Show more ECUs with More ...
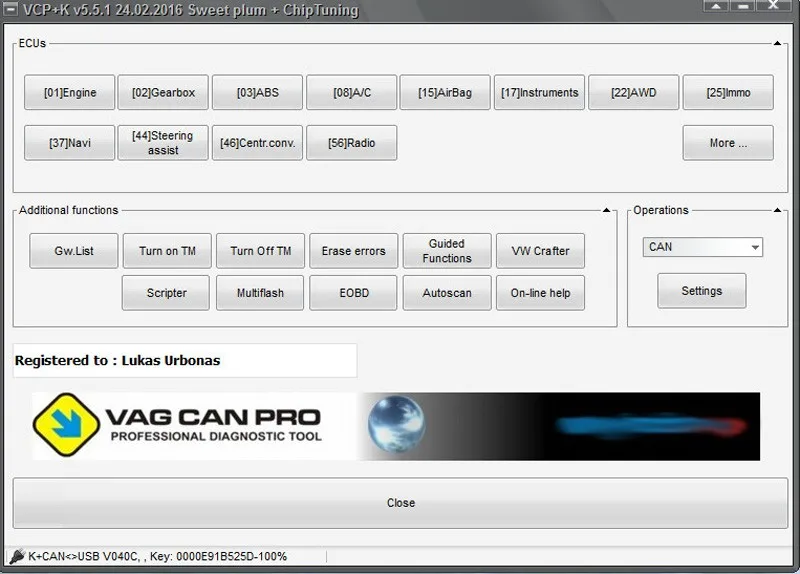This screenshot has width=800, height=574. point(728,143)
